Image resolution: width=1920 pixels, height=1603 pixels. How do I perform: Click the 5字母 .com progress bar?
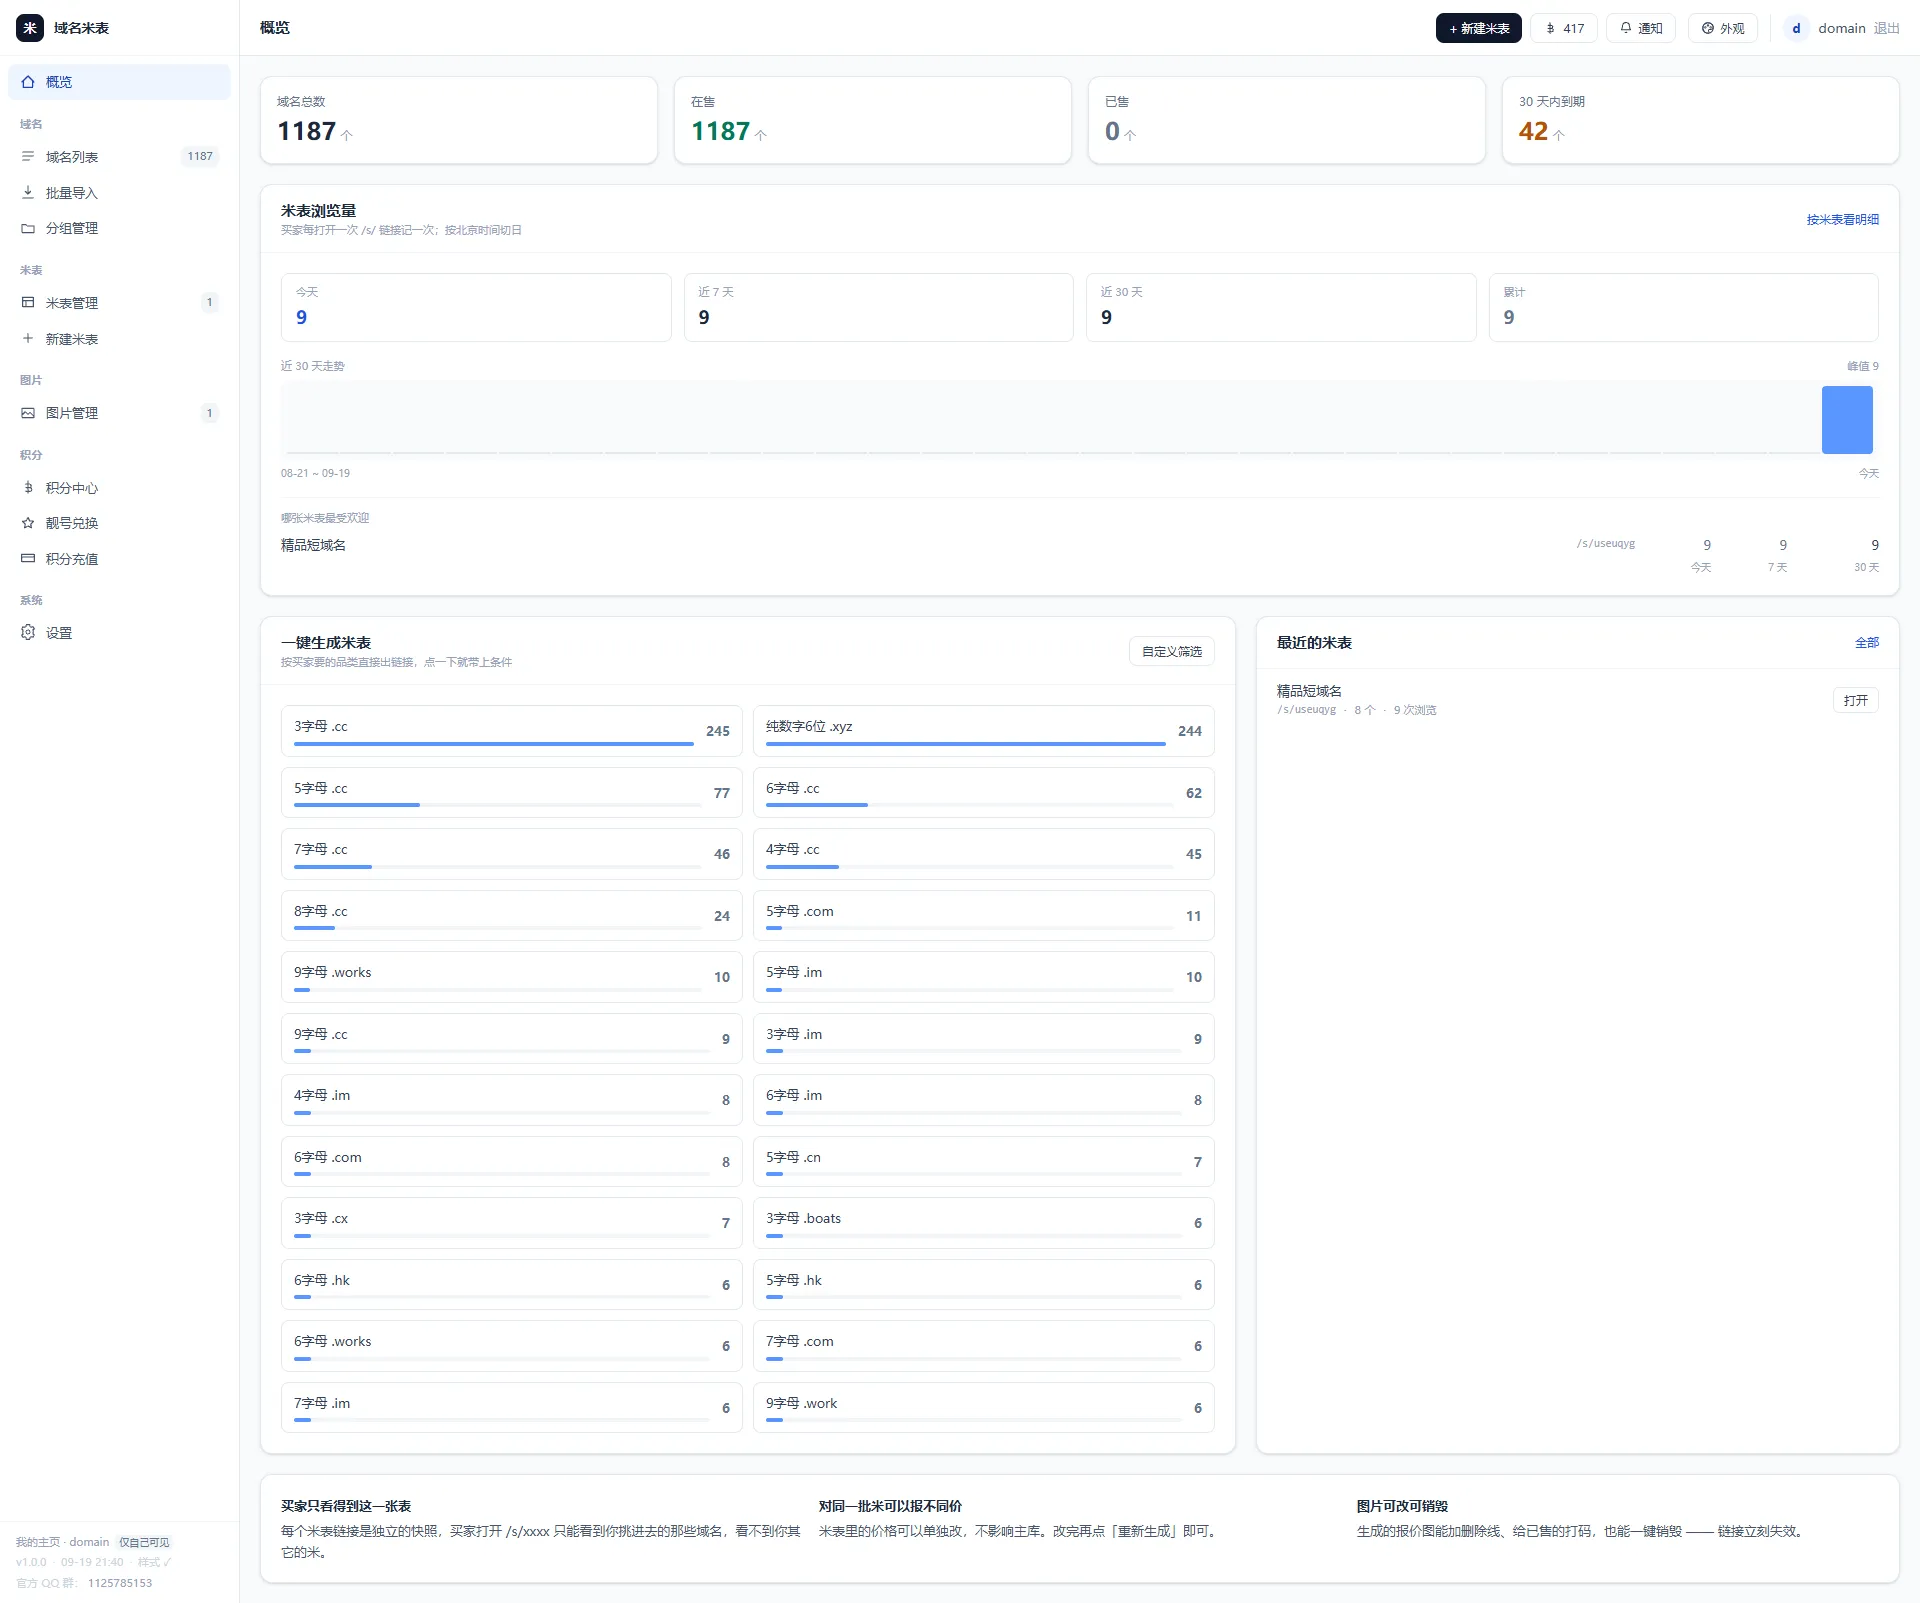click(970, 928)
